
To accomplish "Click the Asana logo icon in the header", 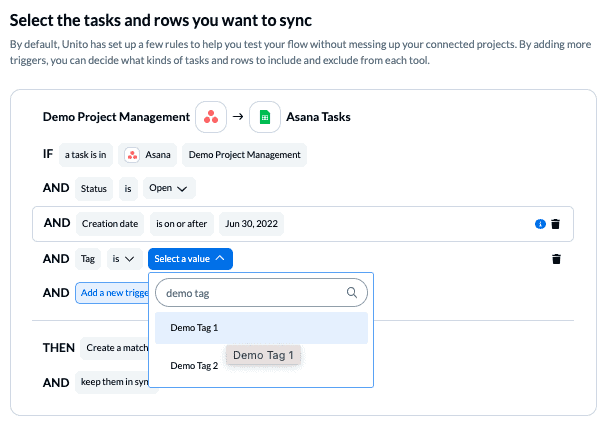I will (x=211, y=117).
